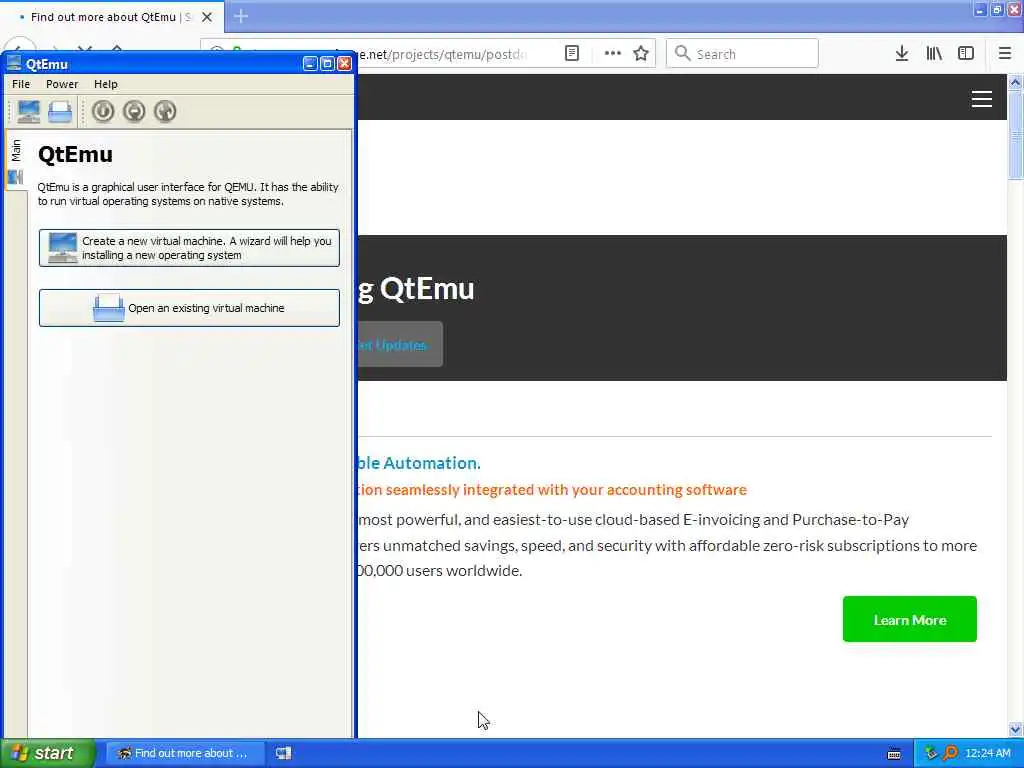Open the Power menu in QtEmu
Viewport: 1024px width, 768px height.
(x=62, y=84)
